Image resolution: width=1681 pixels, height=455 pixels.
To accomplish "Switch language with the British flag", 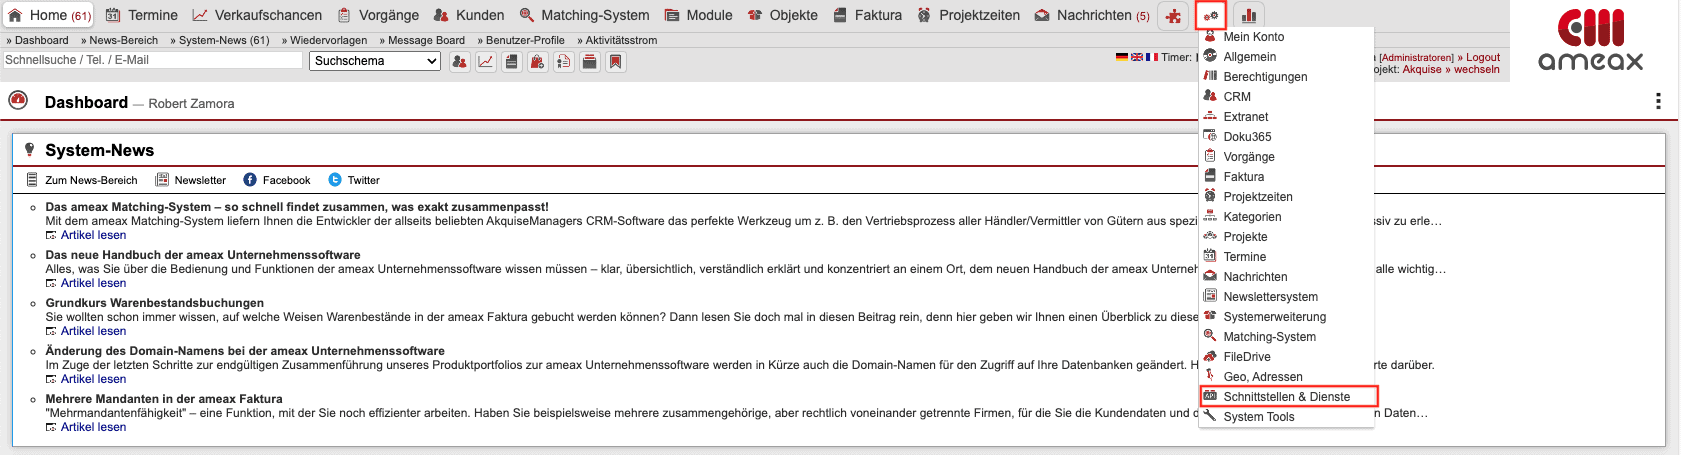I will click(x=1137, y=57).
